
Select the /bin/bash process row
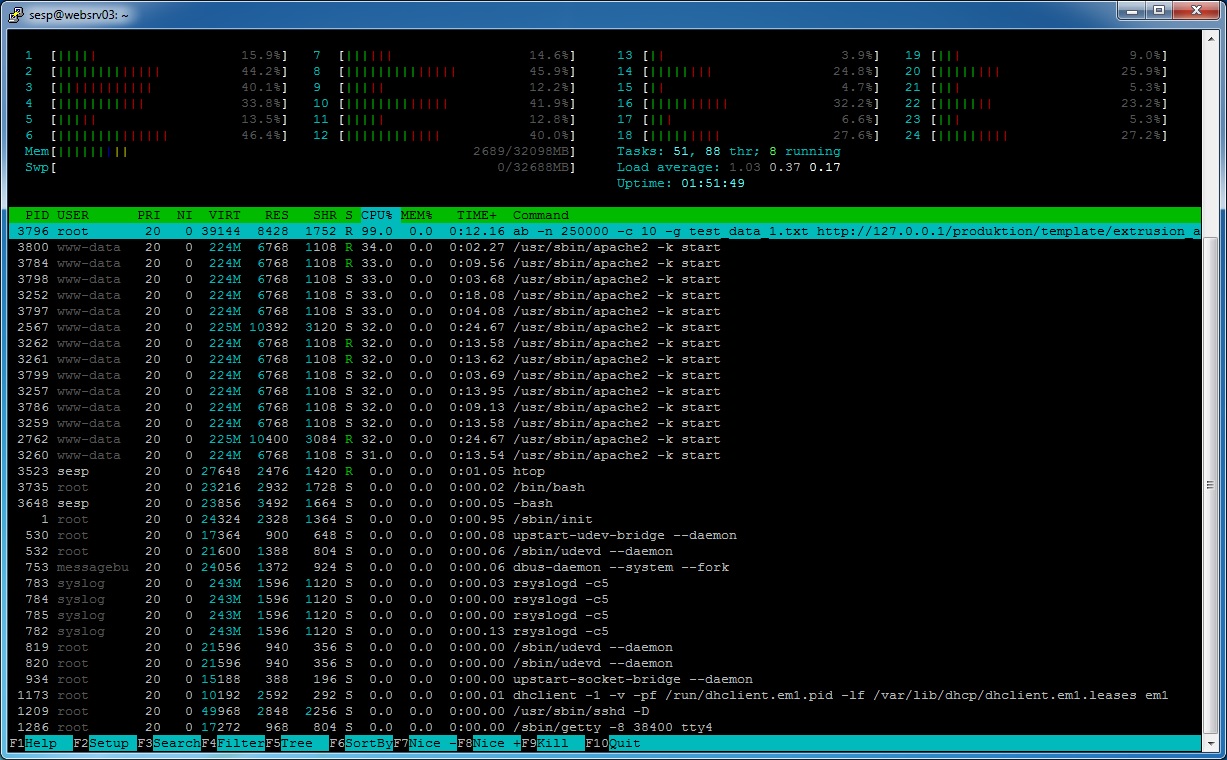tap(604, 487)
